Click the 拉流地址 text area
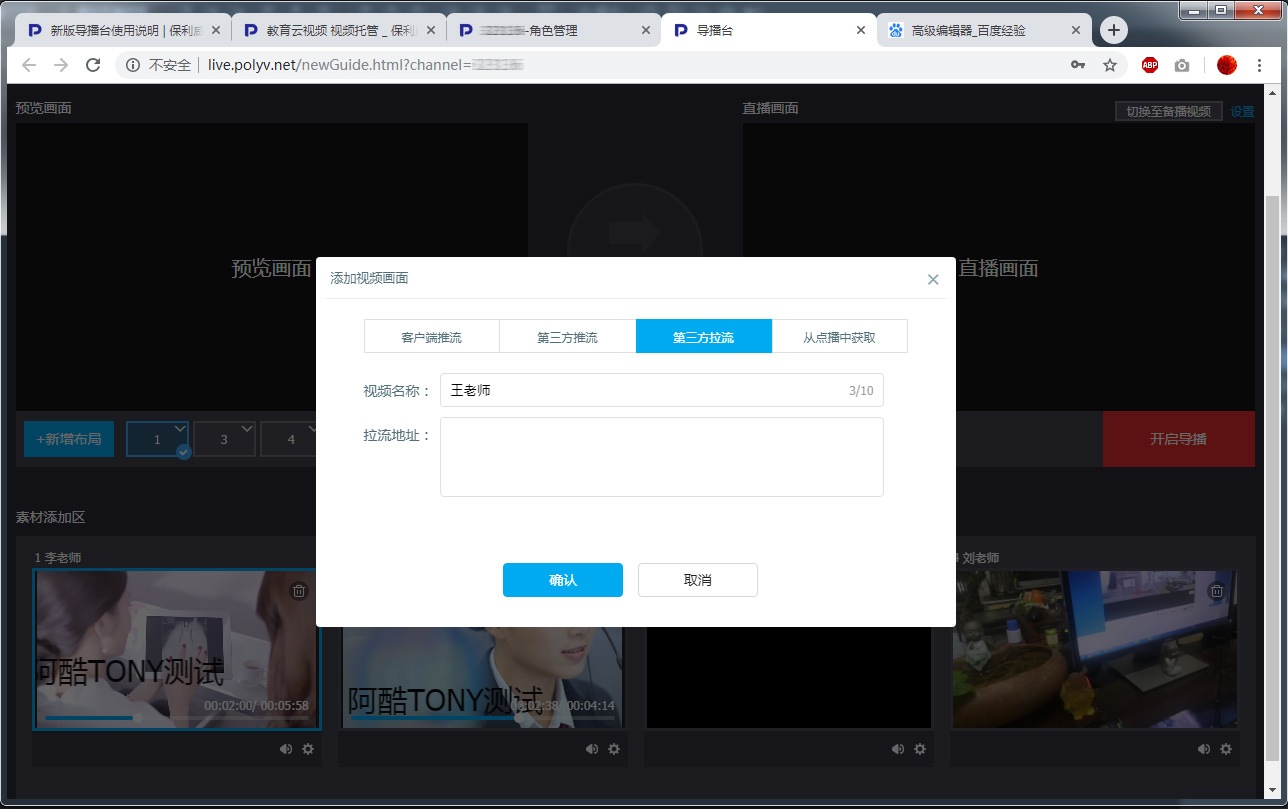 (x=662, y=457)
